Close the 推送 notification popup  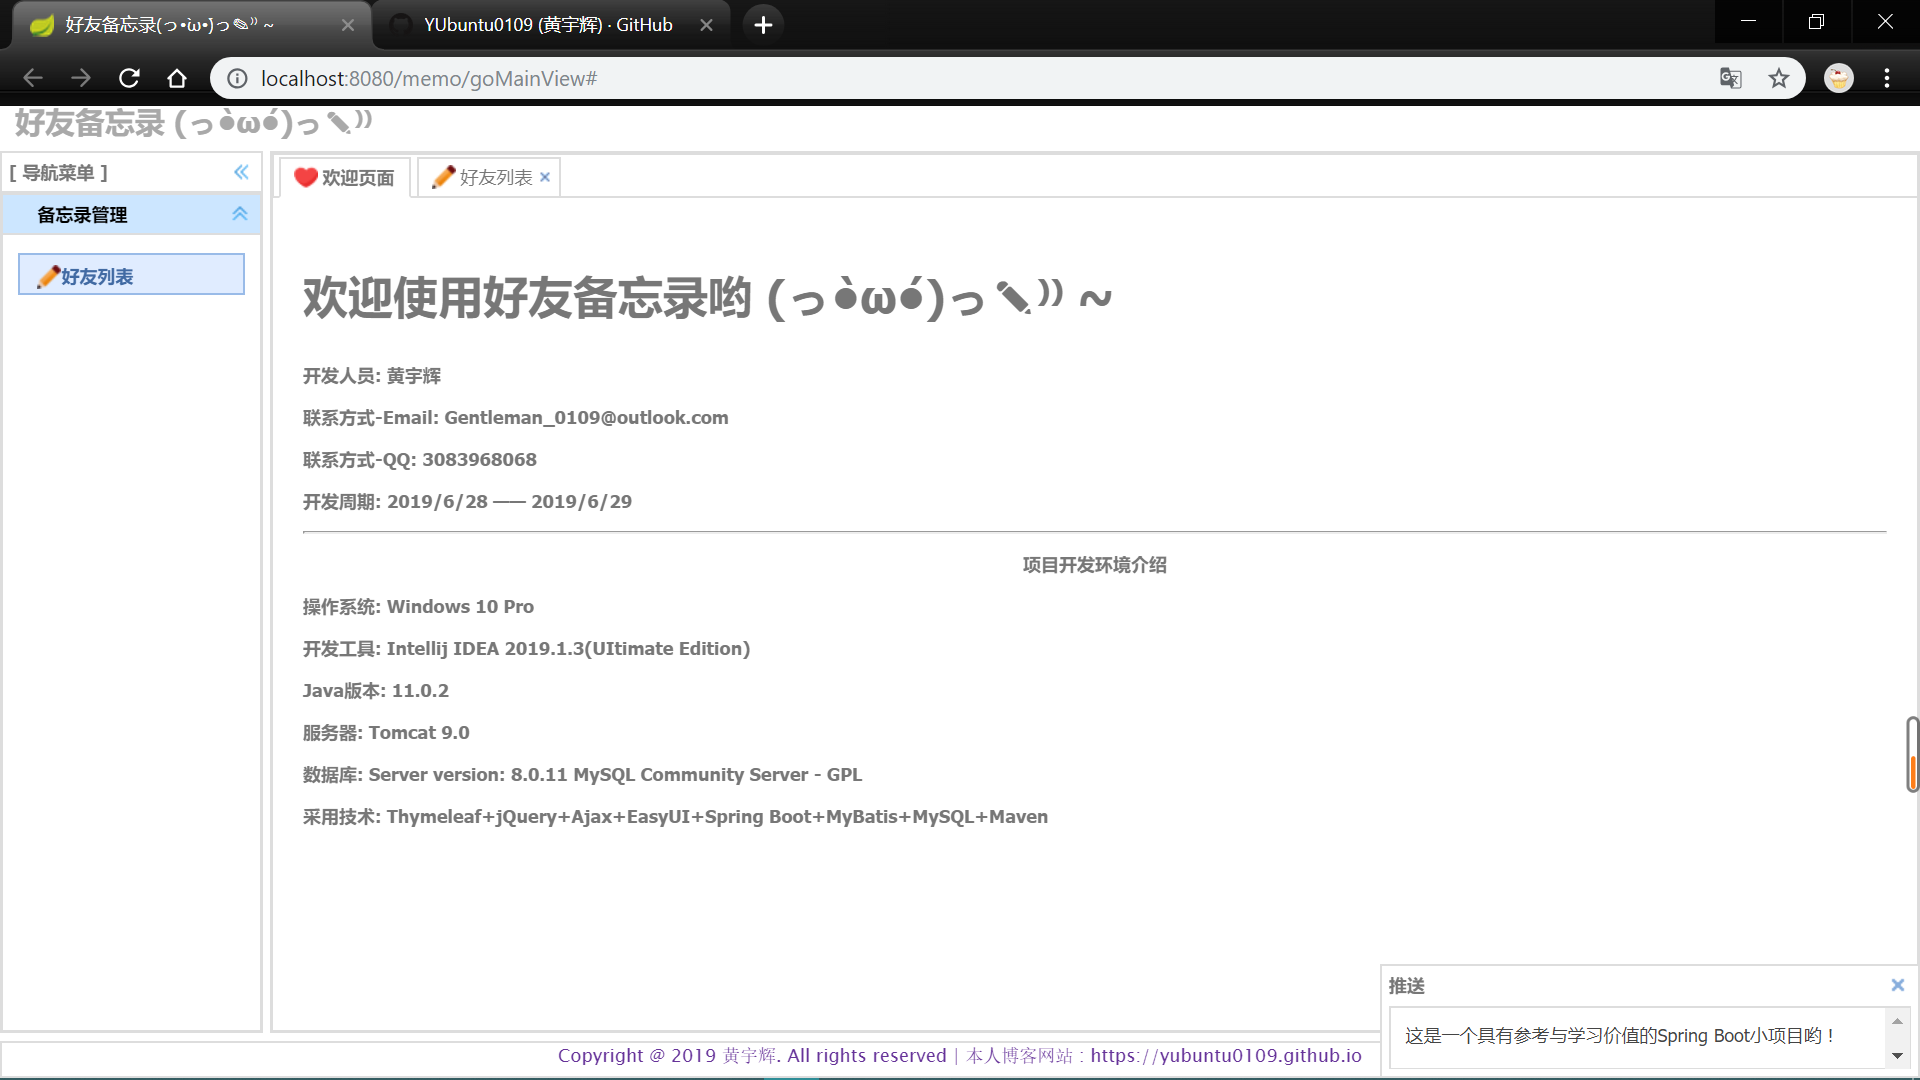[1897, 985]
